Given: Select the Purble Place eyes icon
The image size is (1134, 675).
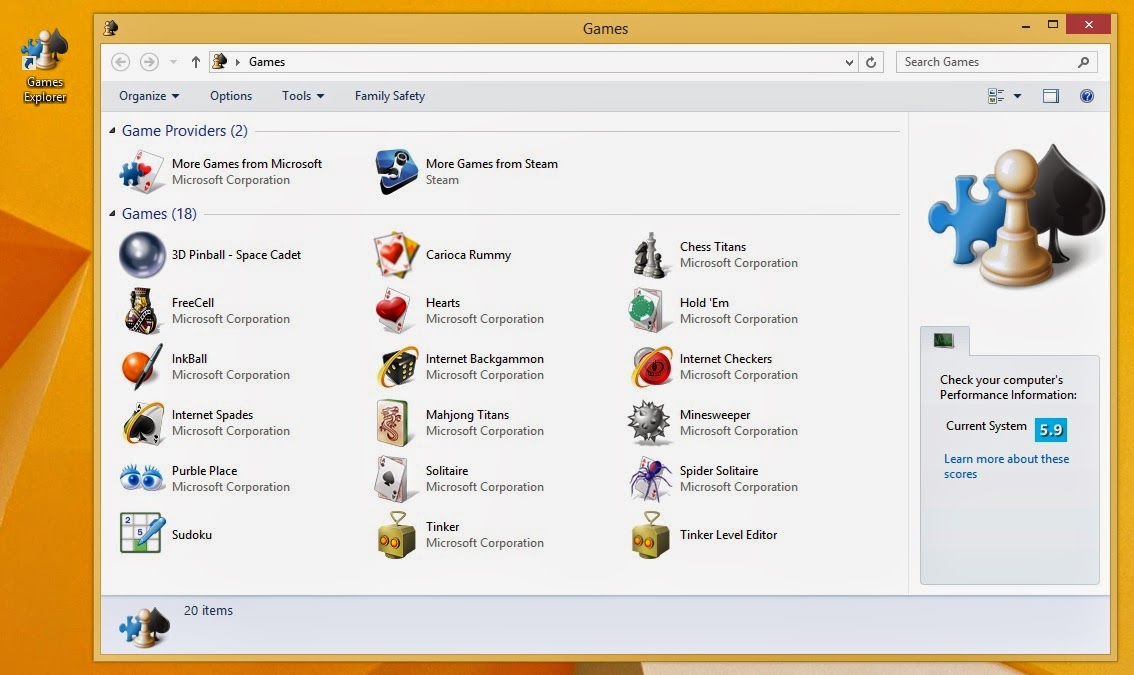Looking at the screenshot, I should click(142, 478).
